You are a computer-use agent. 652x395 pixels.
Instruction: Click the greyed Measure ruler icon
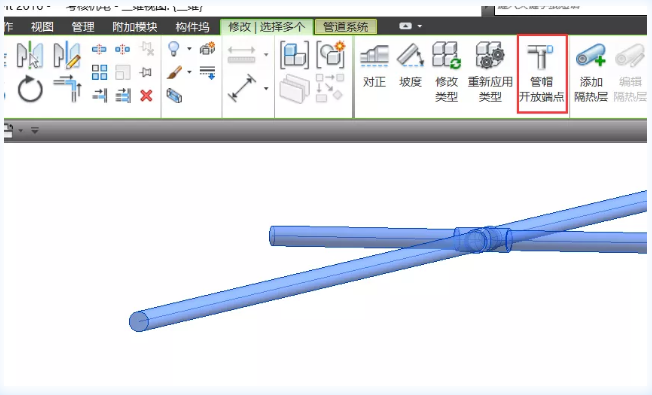(242, 54)
